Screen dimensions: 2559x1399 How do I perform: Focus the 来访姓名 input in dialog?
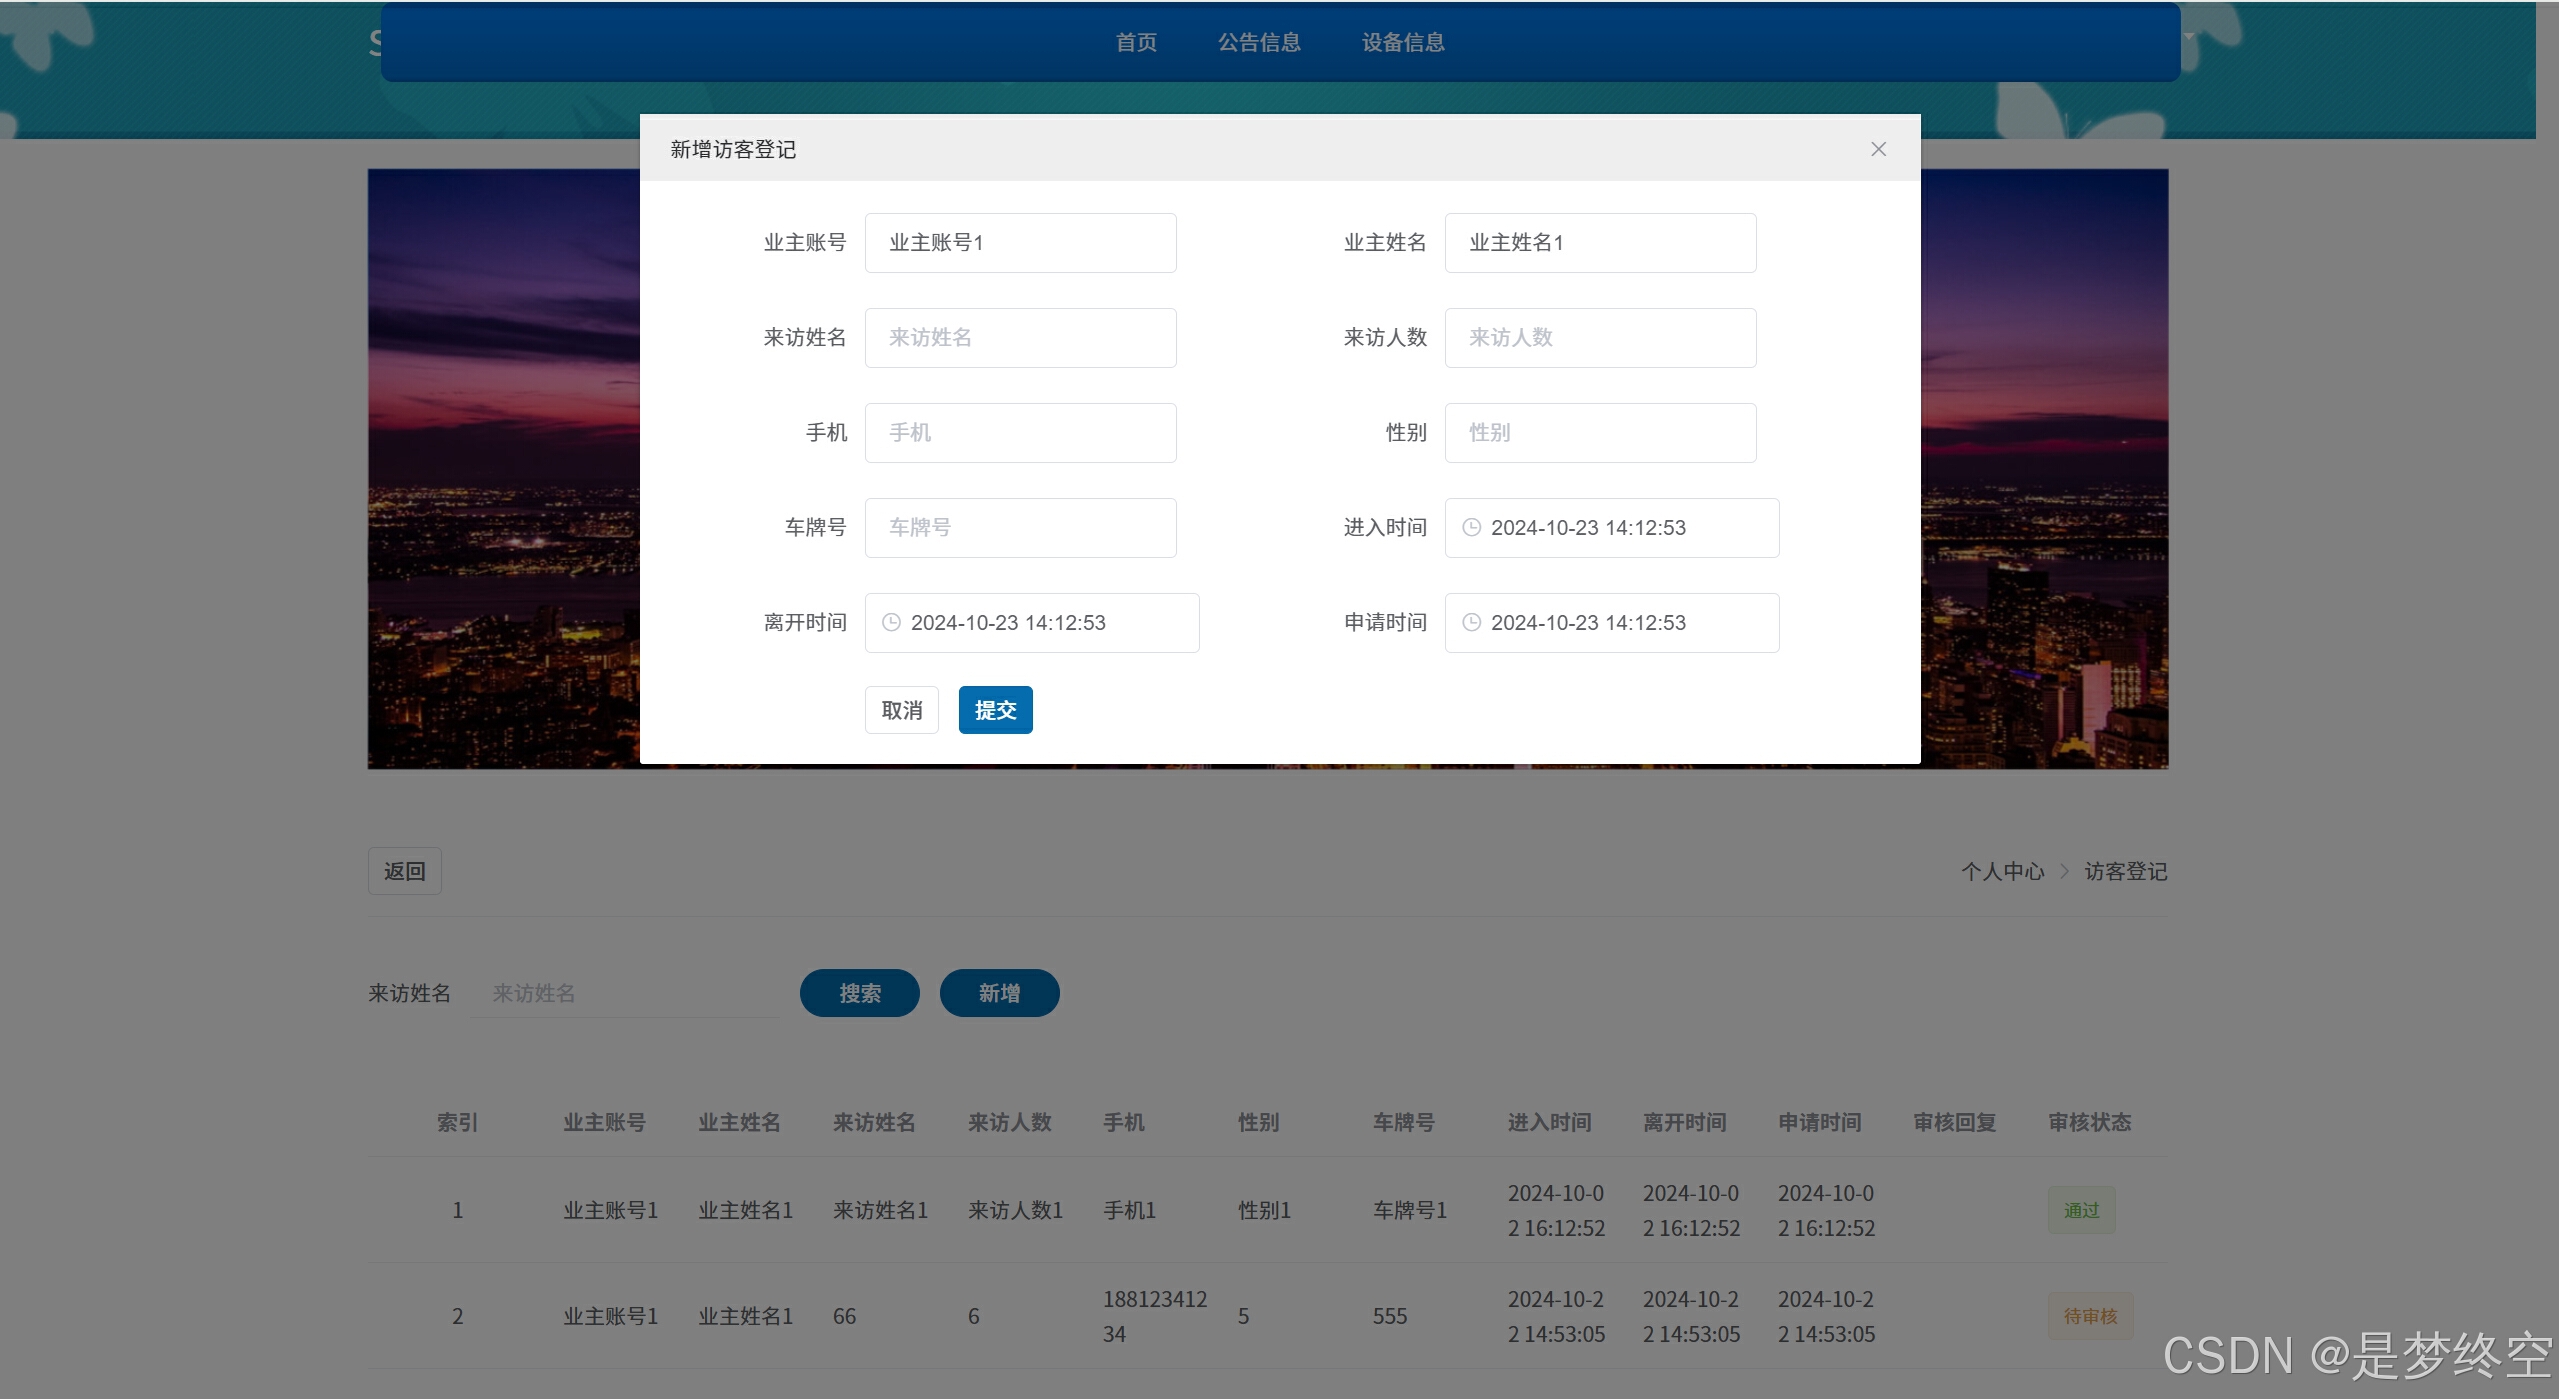point(1020,337)
